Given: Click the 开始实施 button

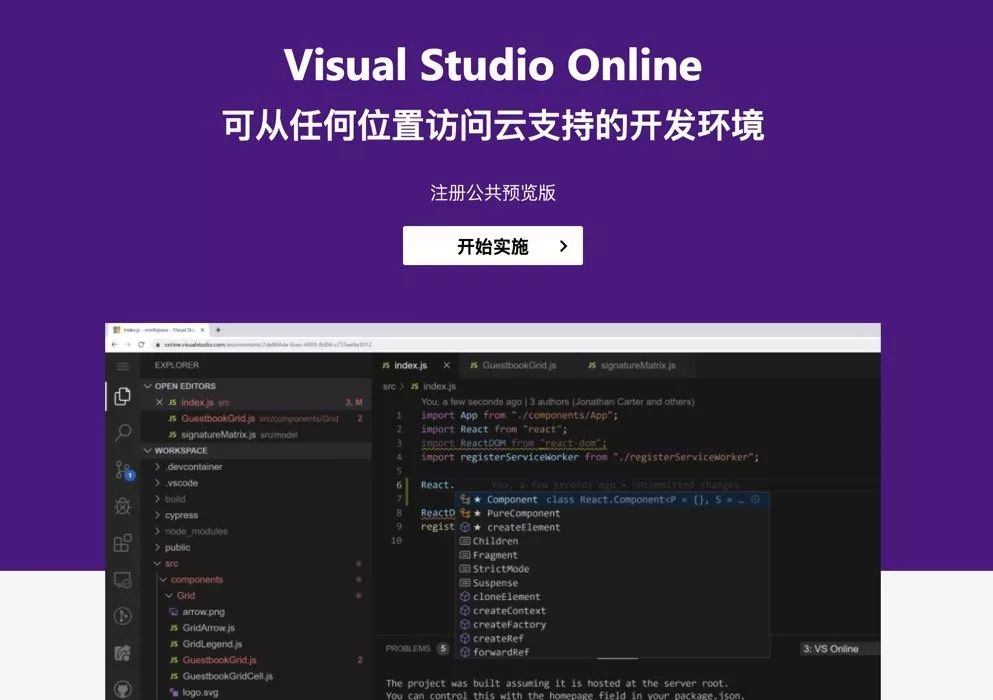Looking at the screenshot, I should [493, 246].
